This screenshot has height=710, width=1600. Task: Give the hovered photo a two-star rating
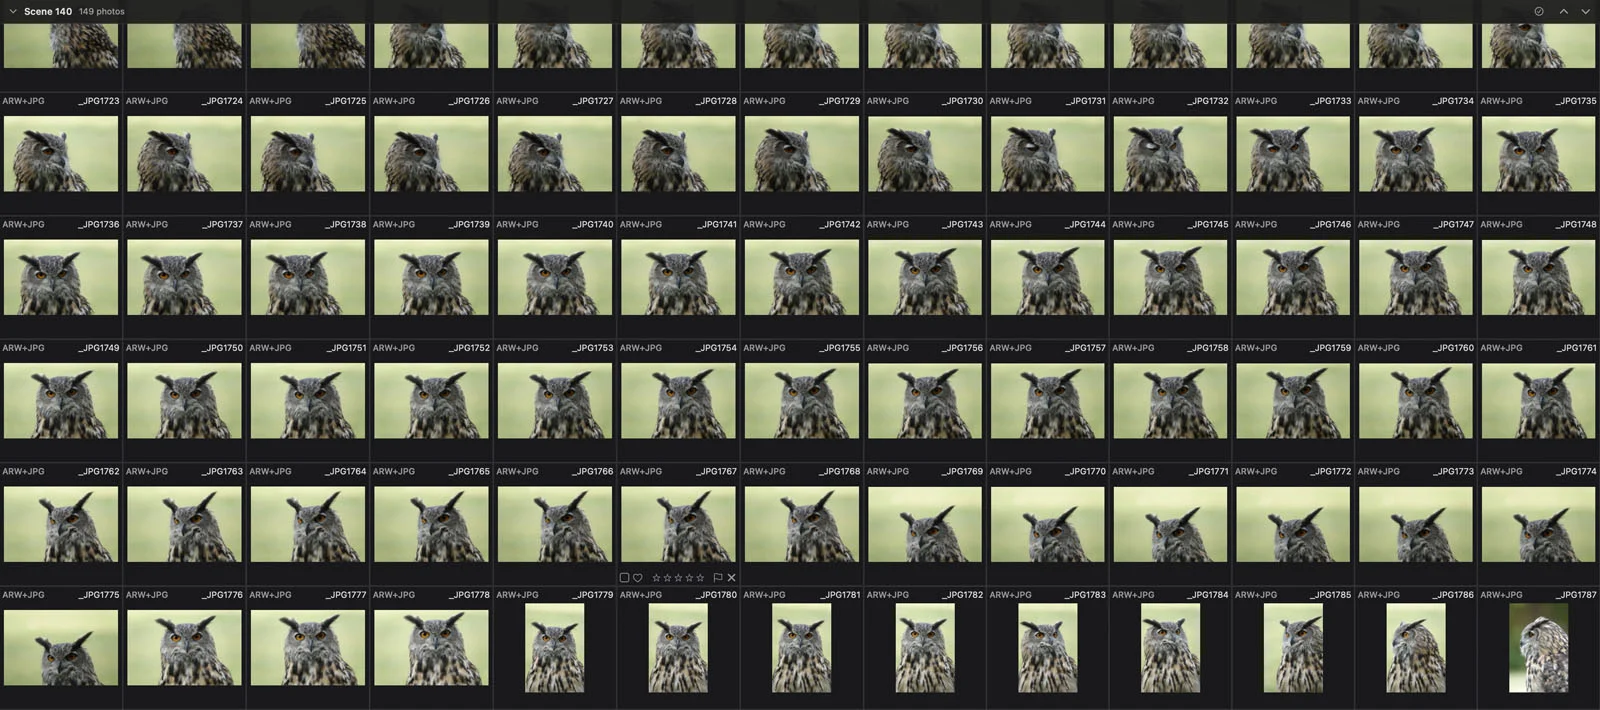[667, 578]
